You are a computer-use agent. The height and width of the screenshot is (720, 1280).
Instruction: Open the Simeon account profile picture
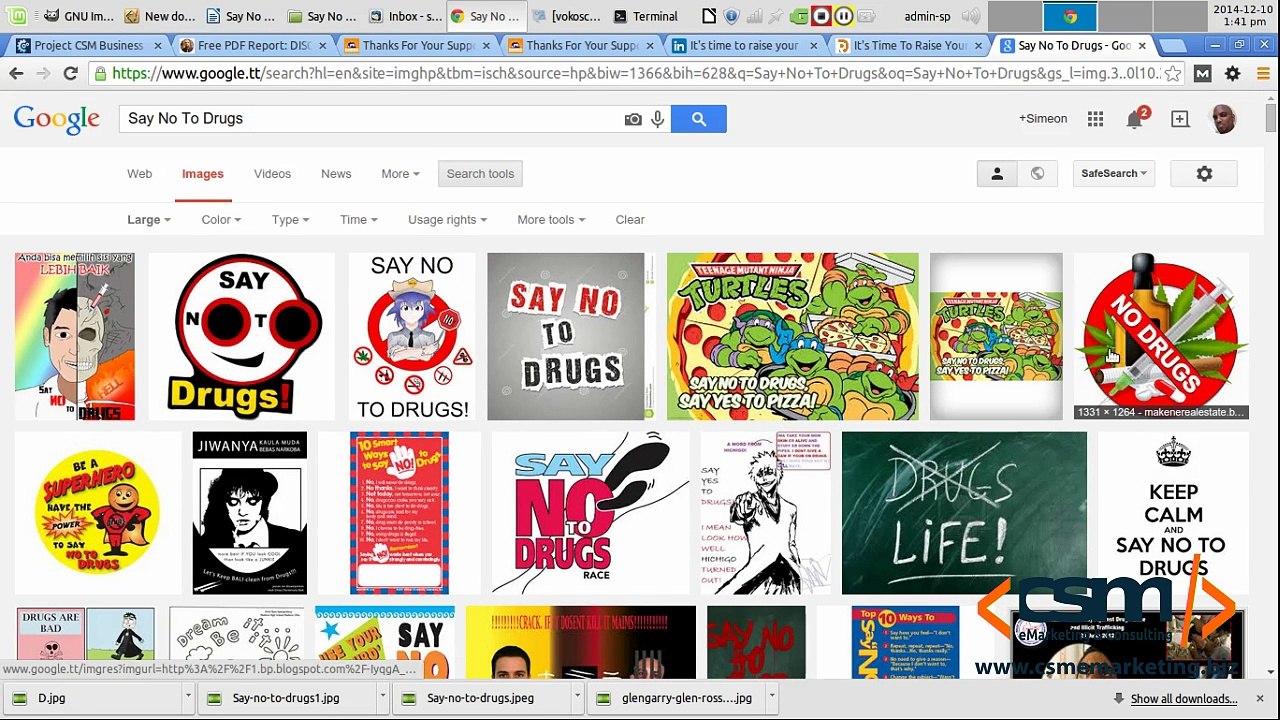pyautogui.click(x=1223, y=119)
